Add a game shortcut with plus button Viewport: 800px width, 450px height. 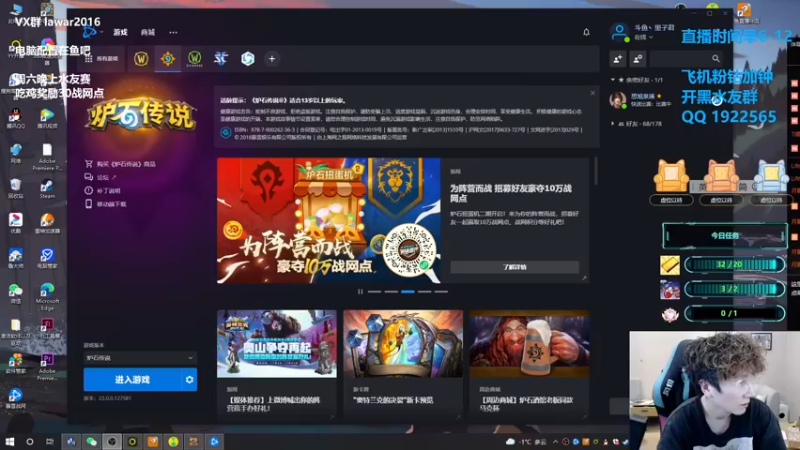click(x=272, y=59)
